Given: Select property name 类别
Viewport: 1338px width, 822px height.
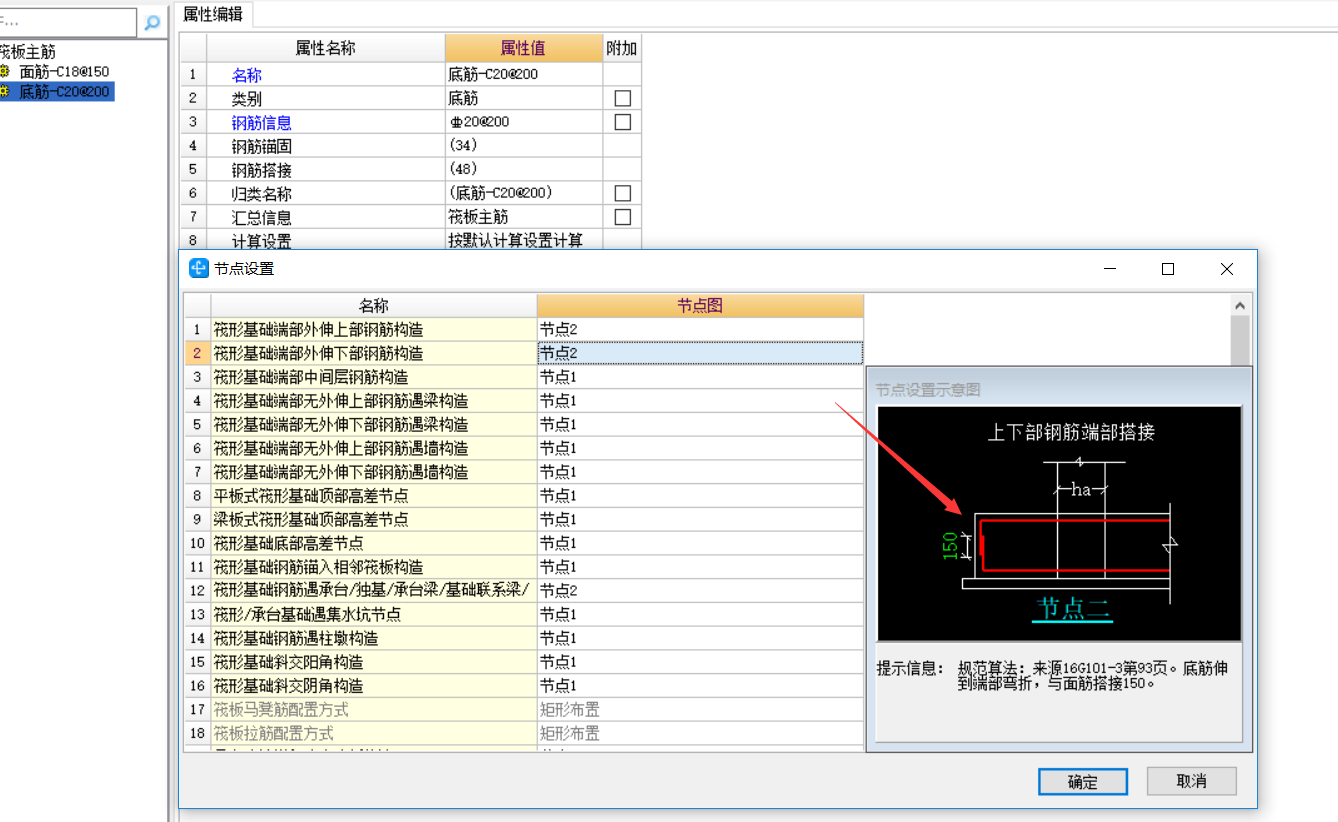Looking at the screenshot, I should [247, 99].
